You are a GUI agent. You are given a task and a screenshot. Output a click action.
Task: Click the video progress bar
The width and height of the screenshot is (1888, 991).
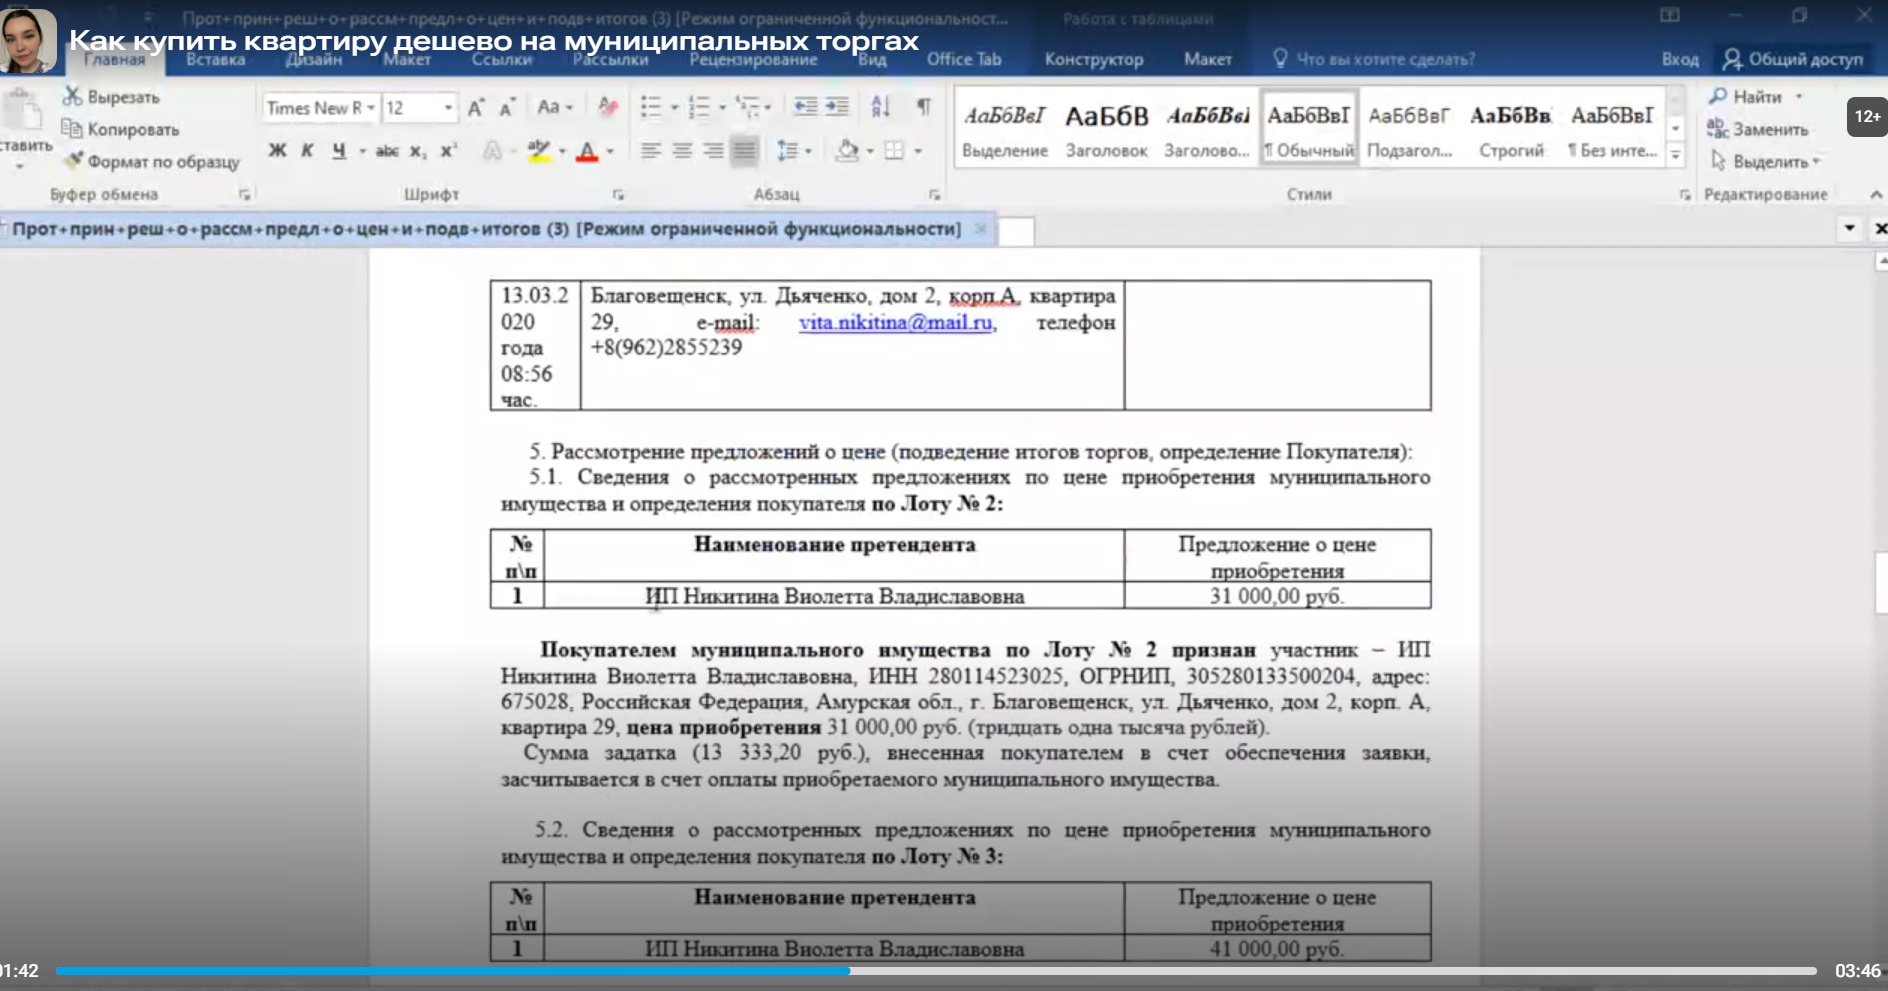936,971
